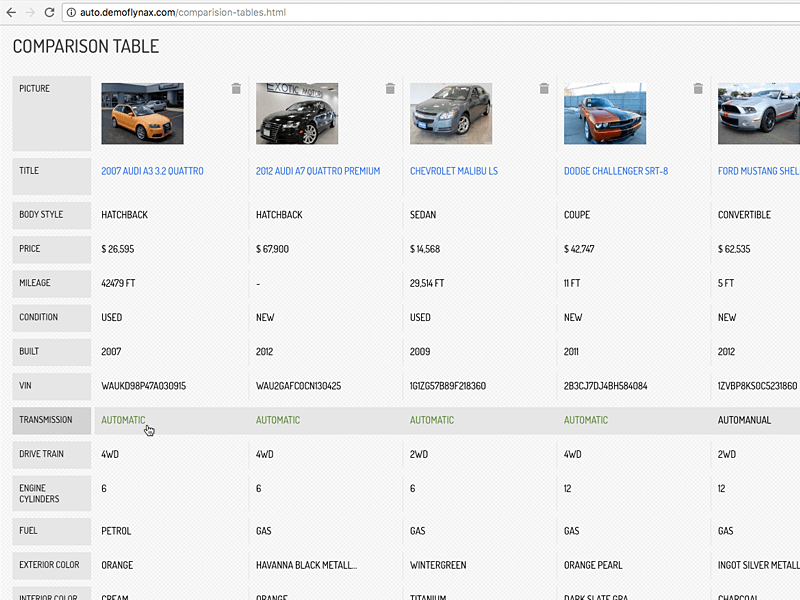
Task: Reload the page with the refresh icon
Action: [x=49, y=12]
